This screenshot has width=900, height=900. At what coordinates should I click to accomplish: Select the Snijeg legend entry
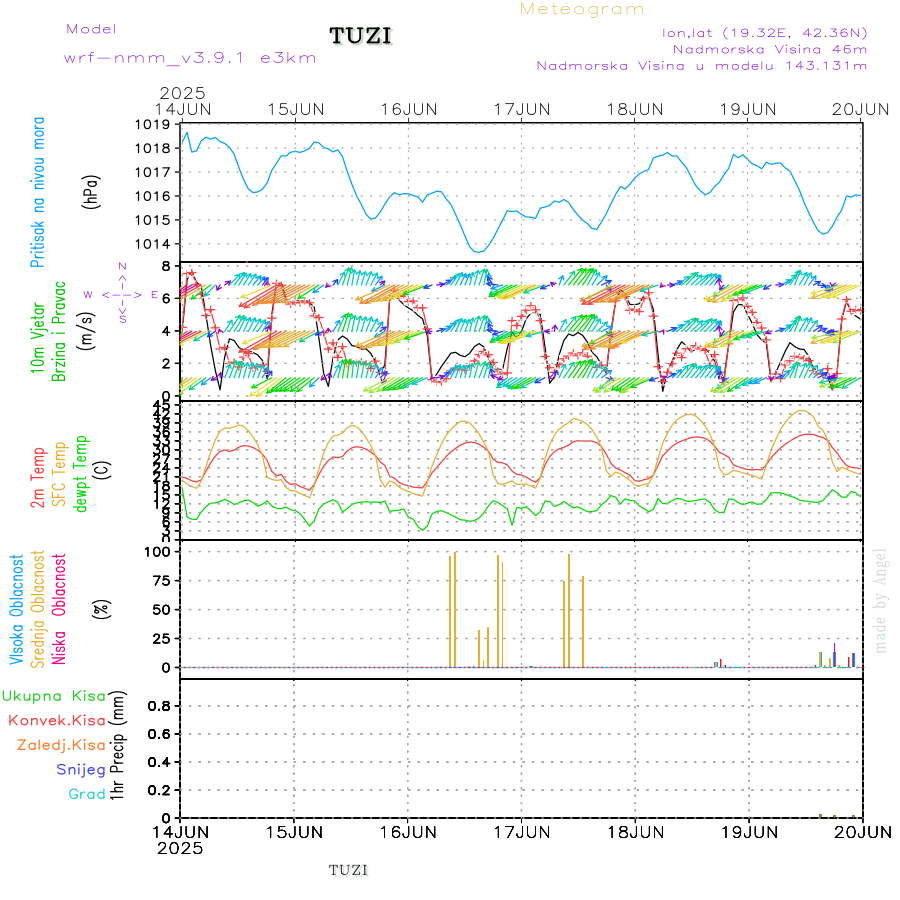coord(79,769)
